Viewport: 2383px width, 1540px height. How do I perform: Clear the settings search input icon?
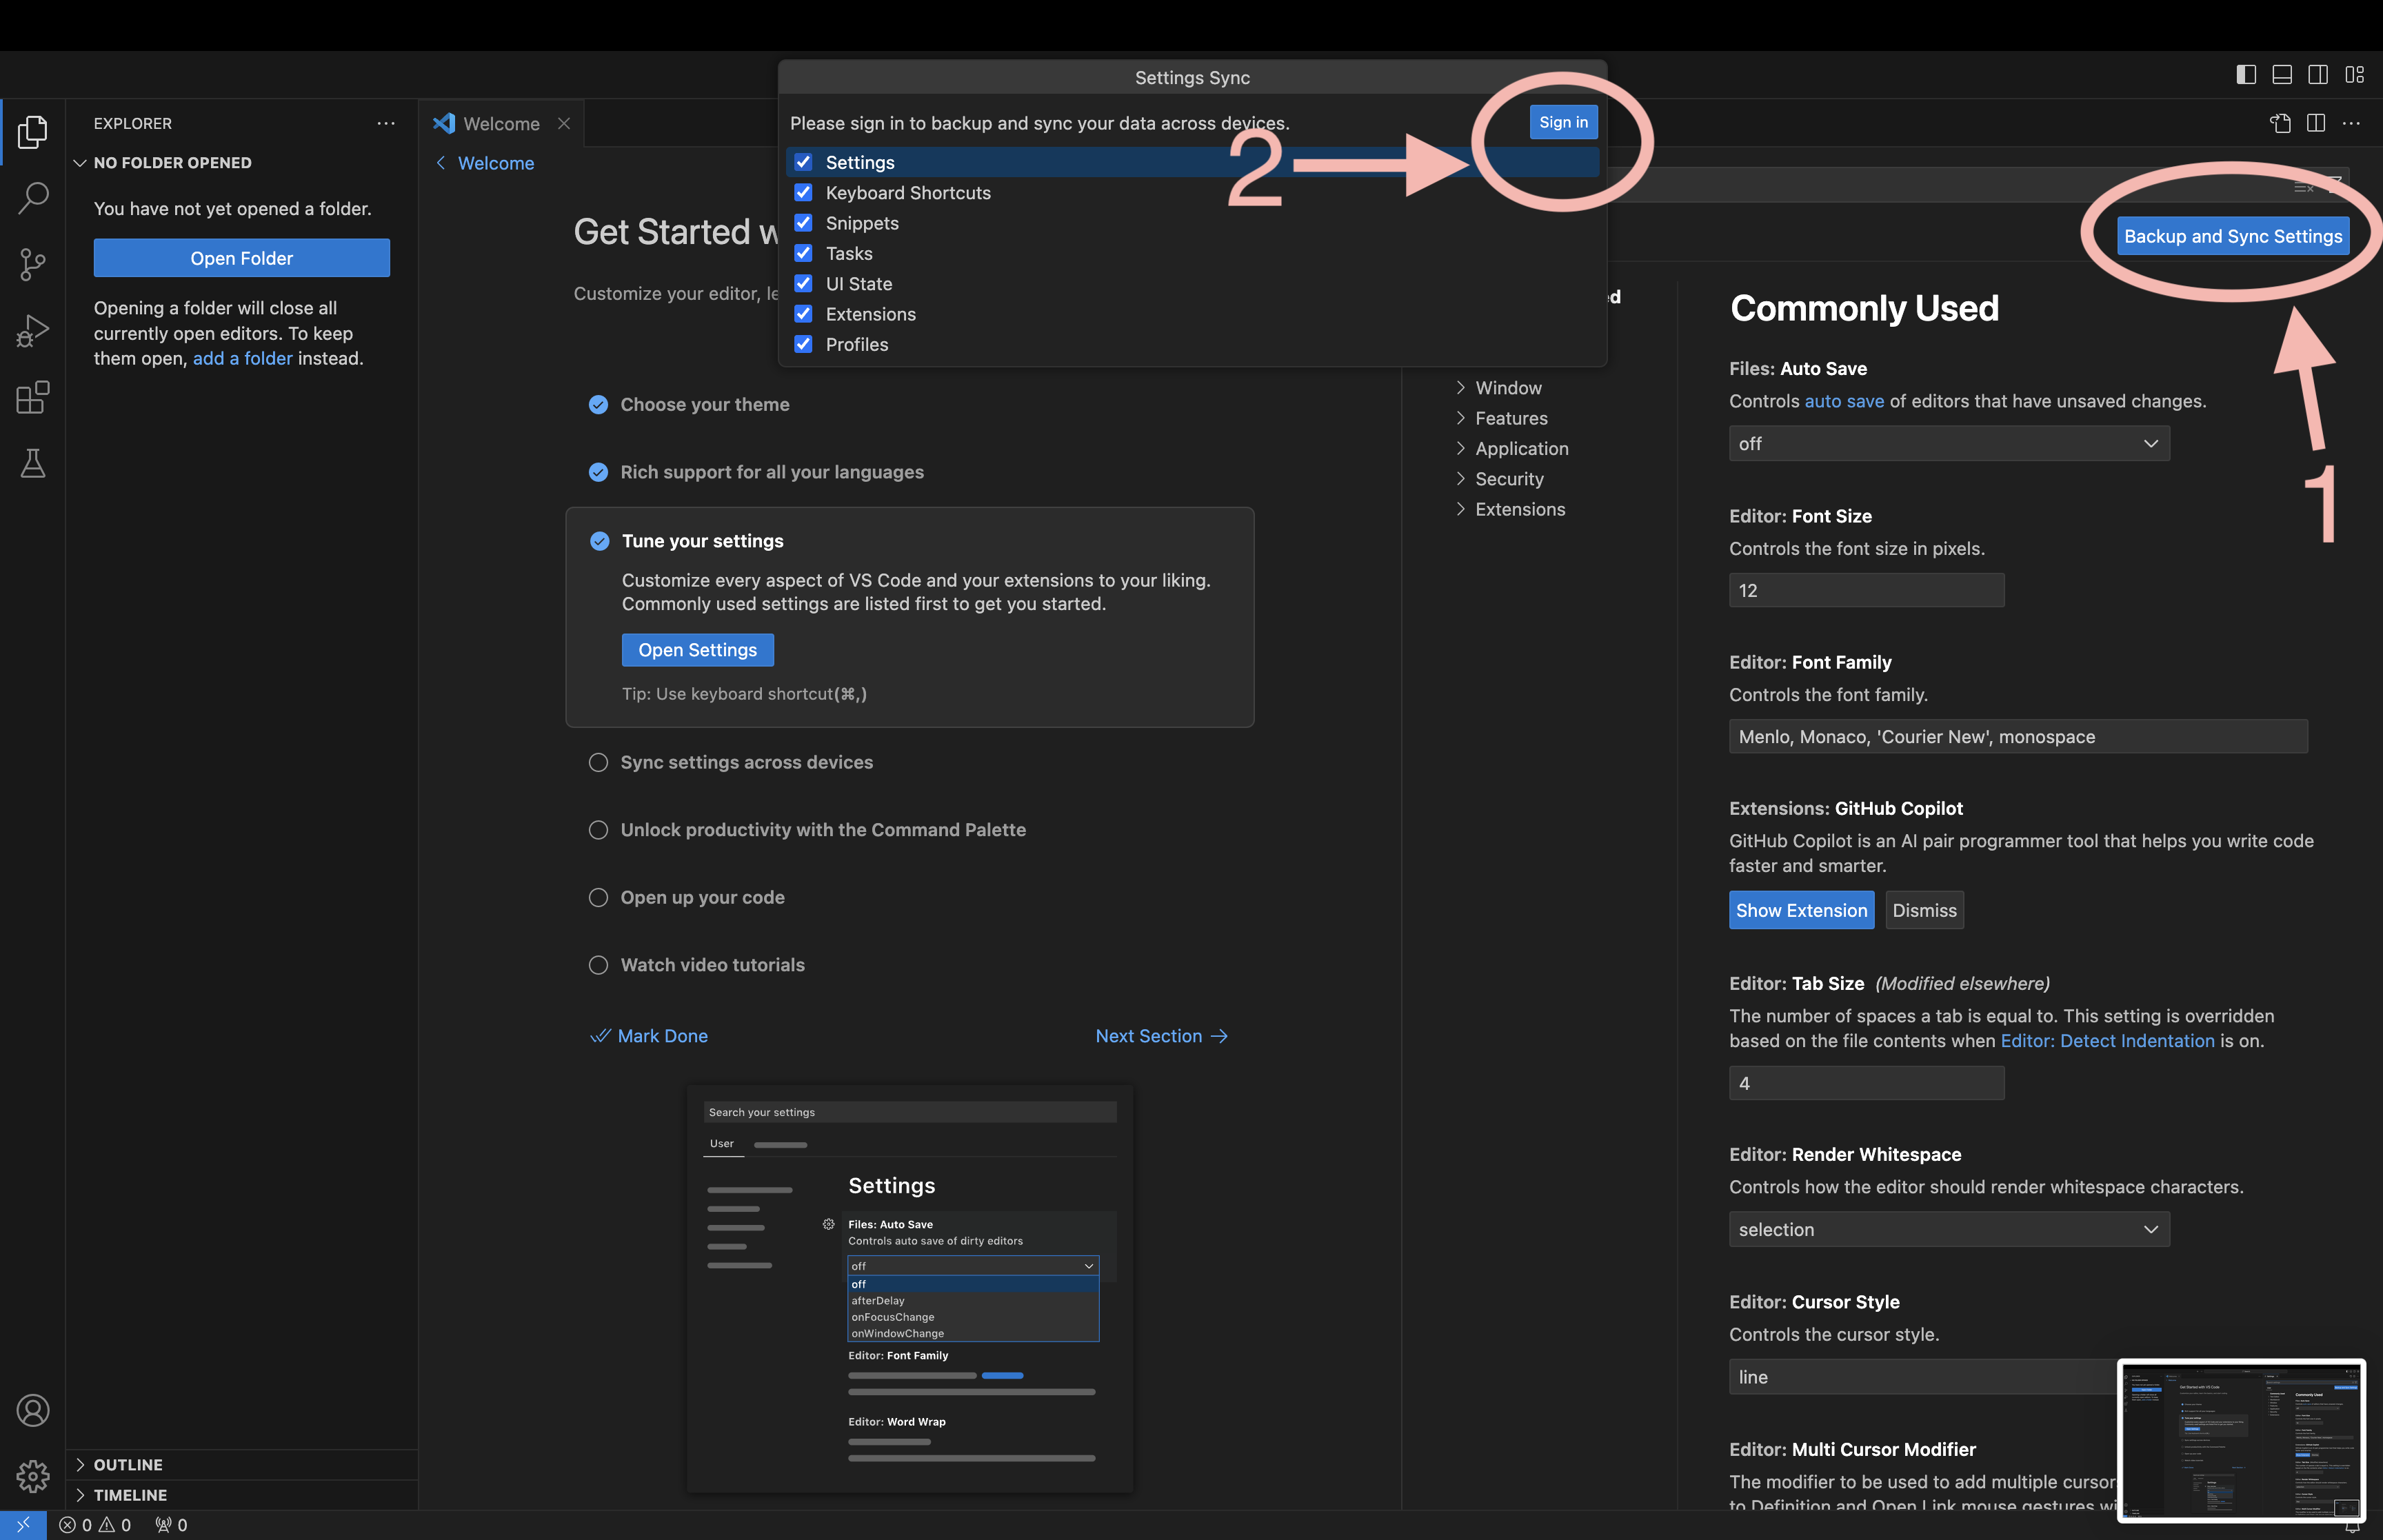[x=2304, y=187]
